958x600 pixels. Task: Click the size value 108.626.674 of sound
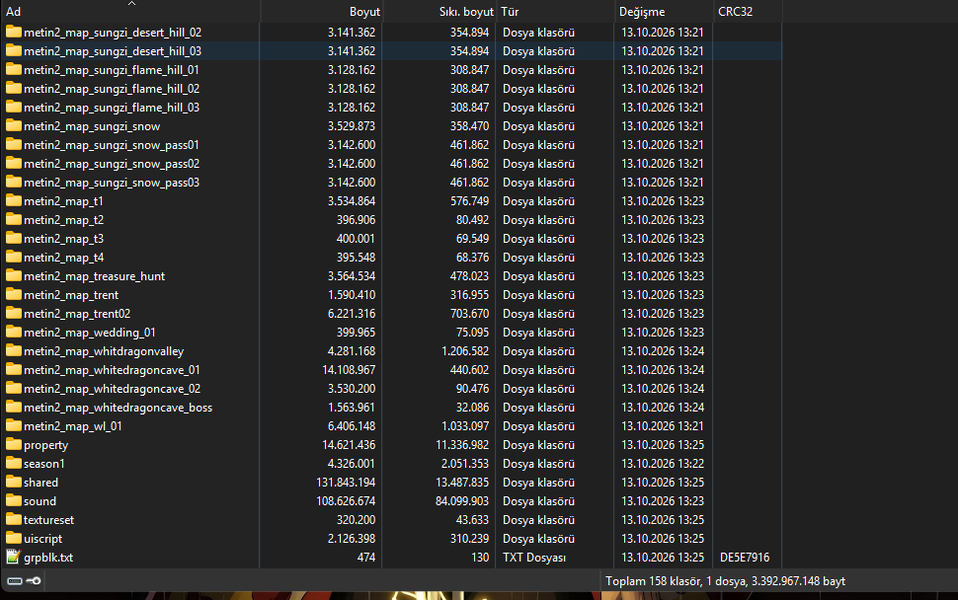click(346, 501)
